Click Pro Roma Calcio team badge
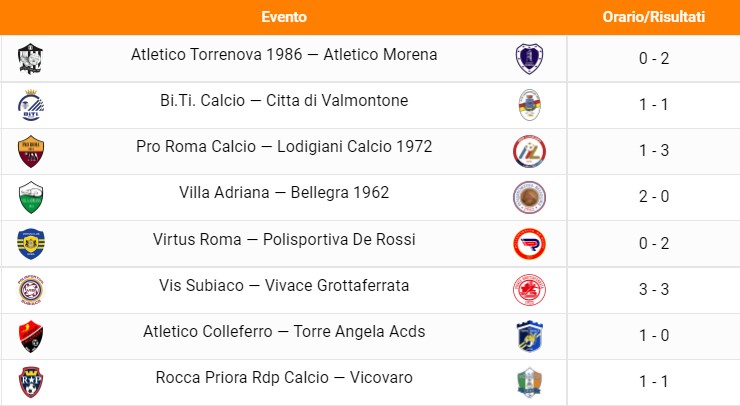 tap(31, 151)
